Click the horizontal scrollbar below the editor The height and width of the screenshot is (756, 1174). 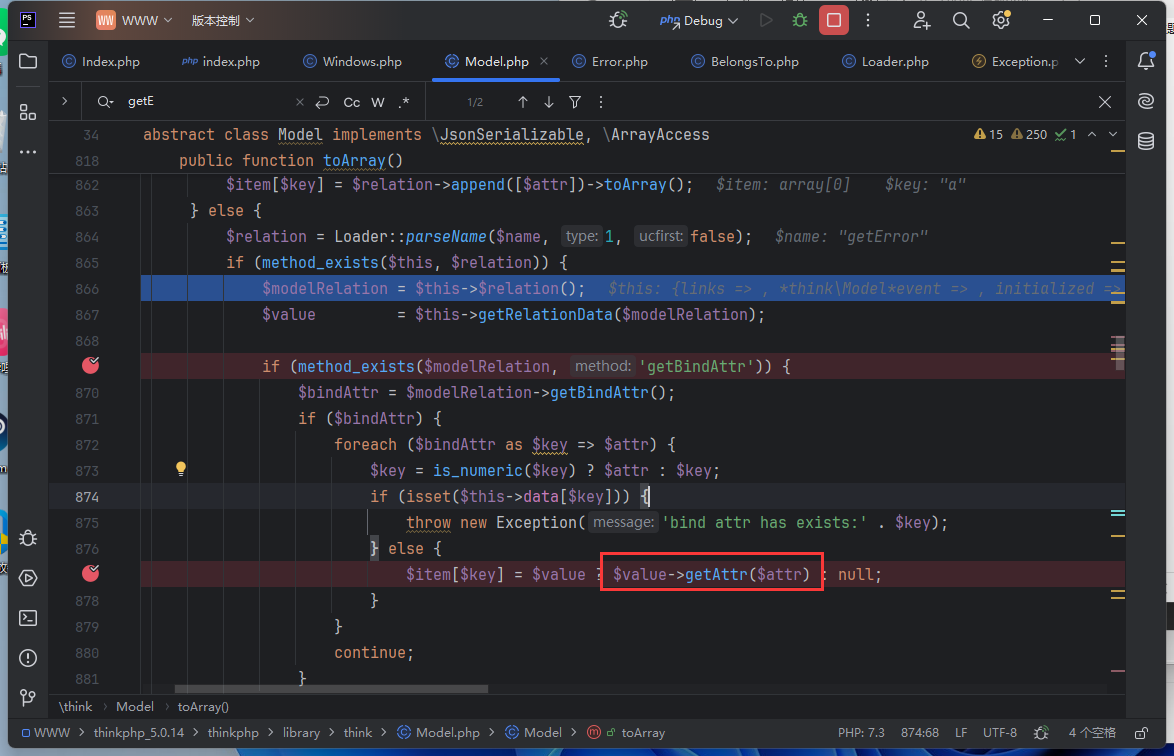point(330,689)
